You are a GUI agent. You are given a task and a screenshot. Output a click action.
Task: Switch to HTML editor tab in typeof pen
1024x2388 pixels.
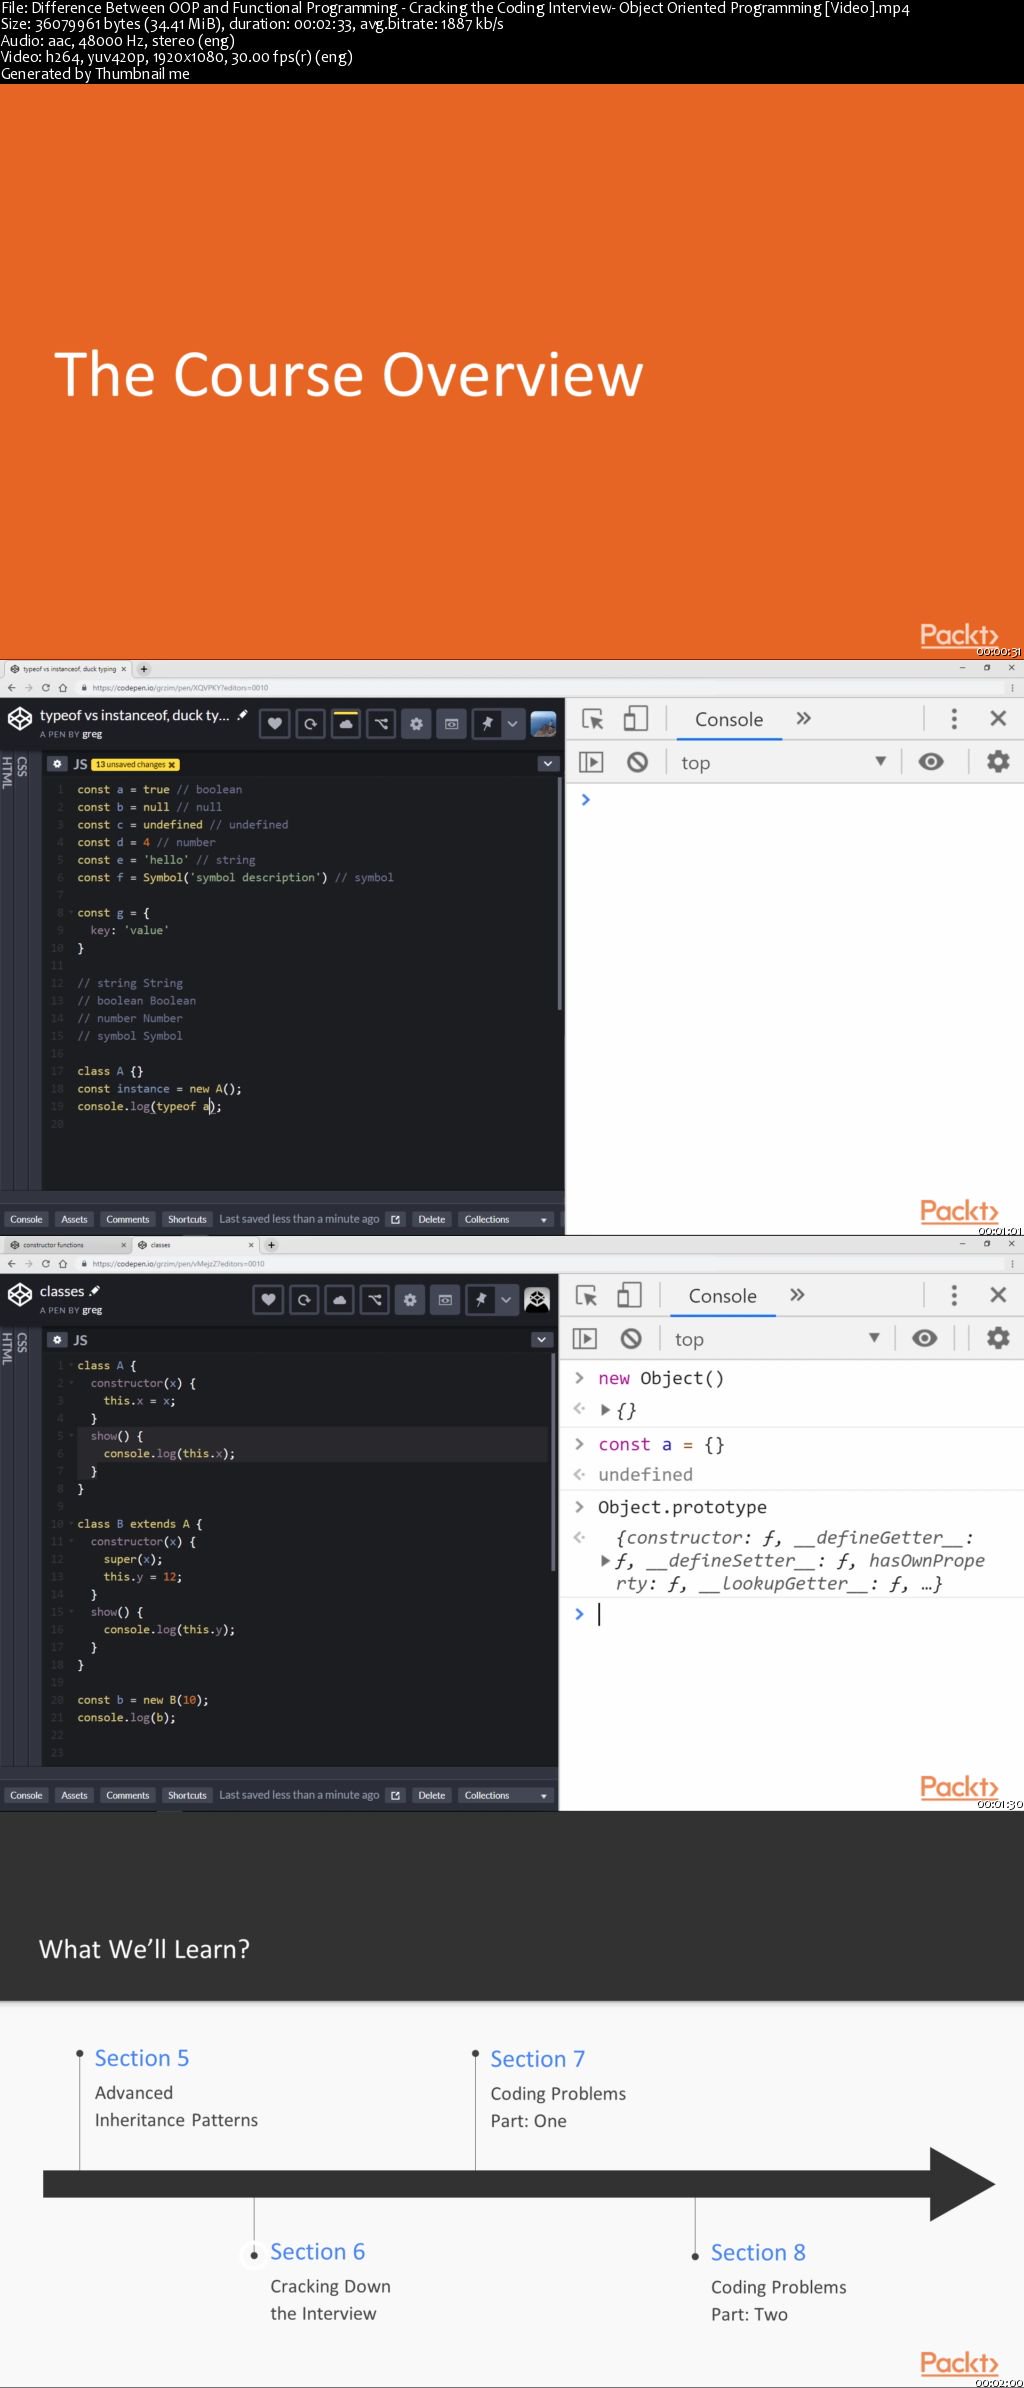[x=7, y=771]
